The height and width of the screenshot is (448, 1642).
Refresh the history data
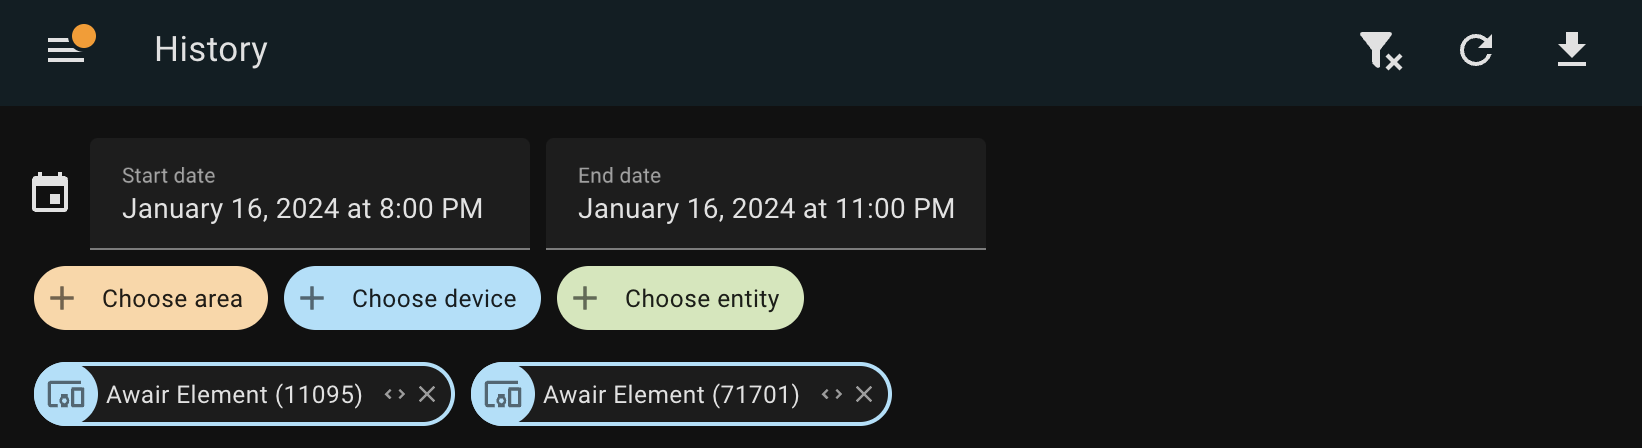tap(1476, 50)
